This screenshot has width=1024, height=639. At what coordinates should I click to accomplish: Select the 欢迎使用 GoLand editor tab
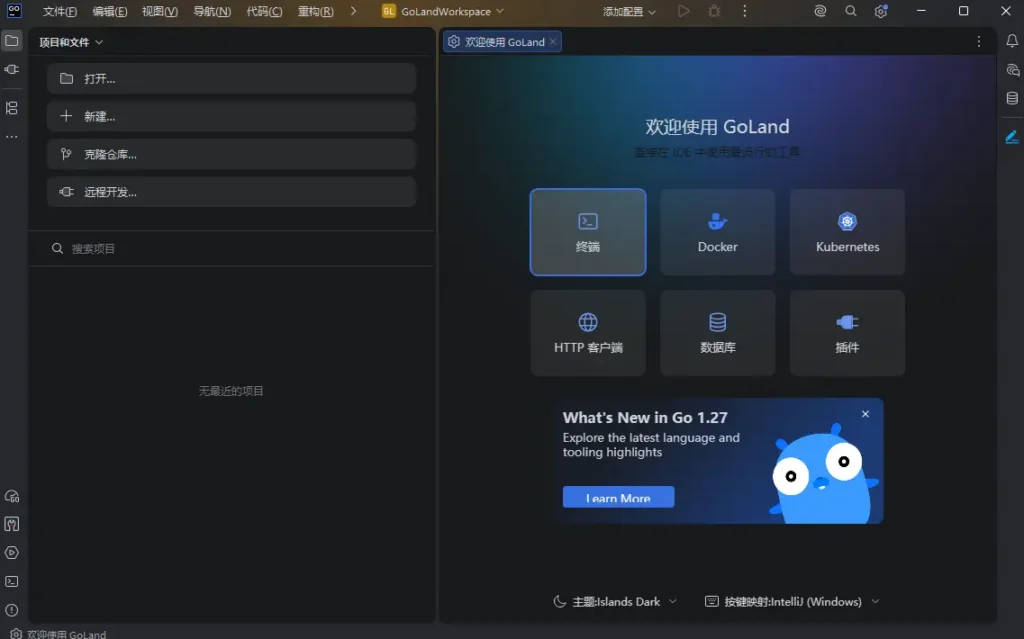[503, 42]
